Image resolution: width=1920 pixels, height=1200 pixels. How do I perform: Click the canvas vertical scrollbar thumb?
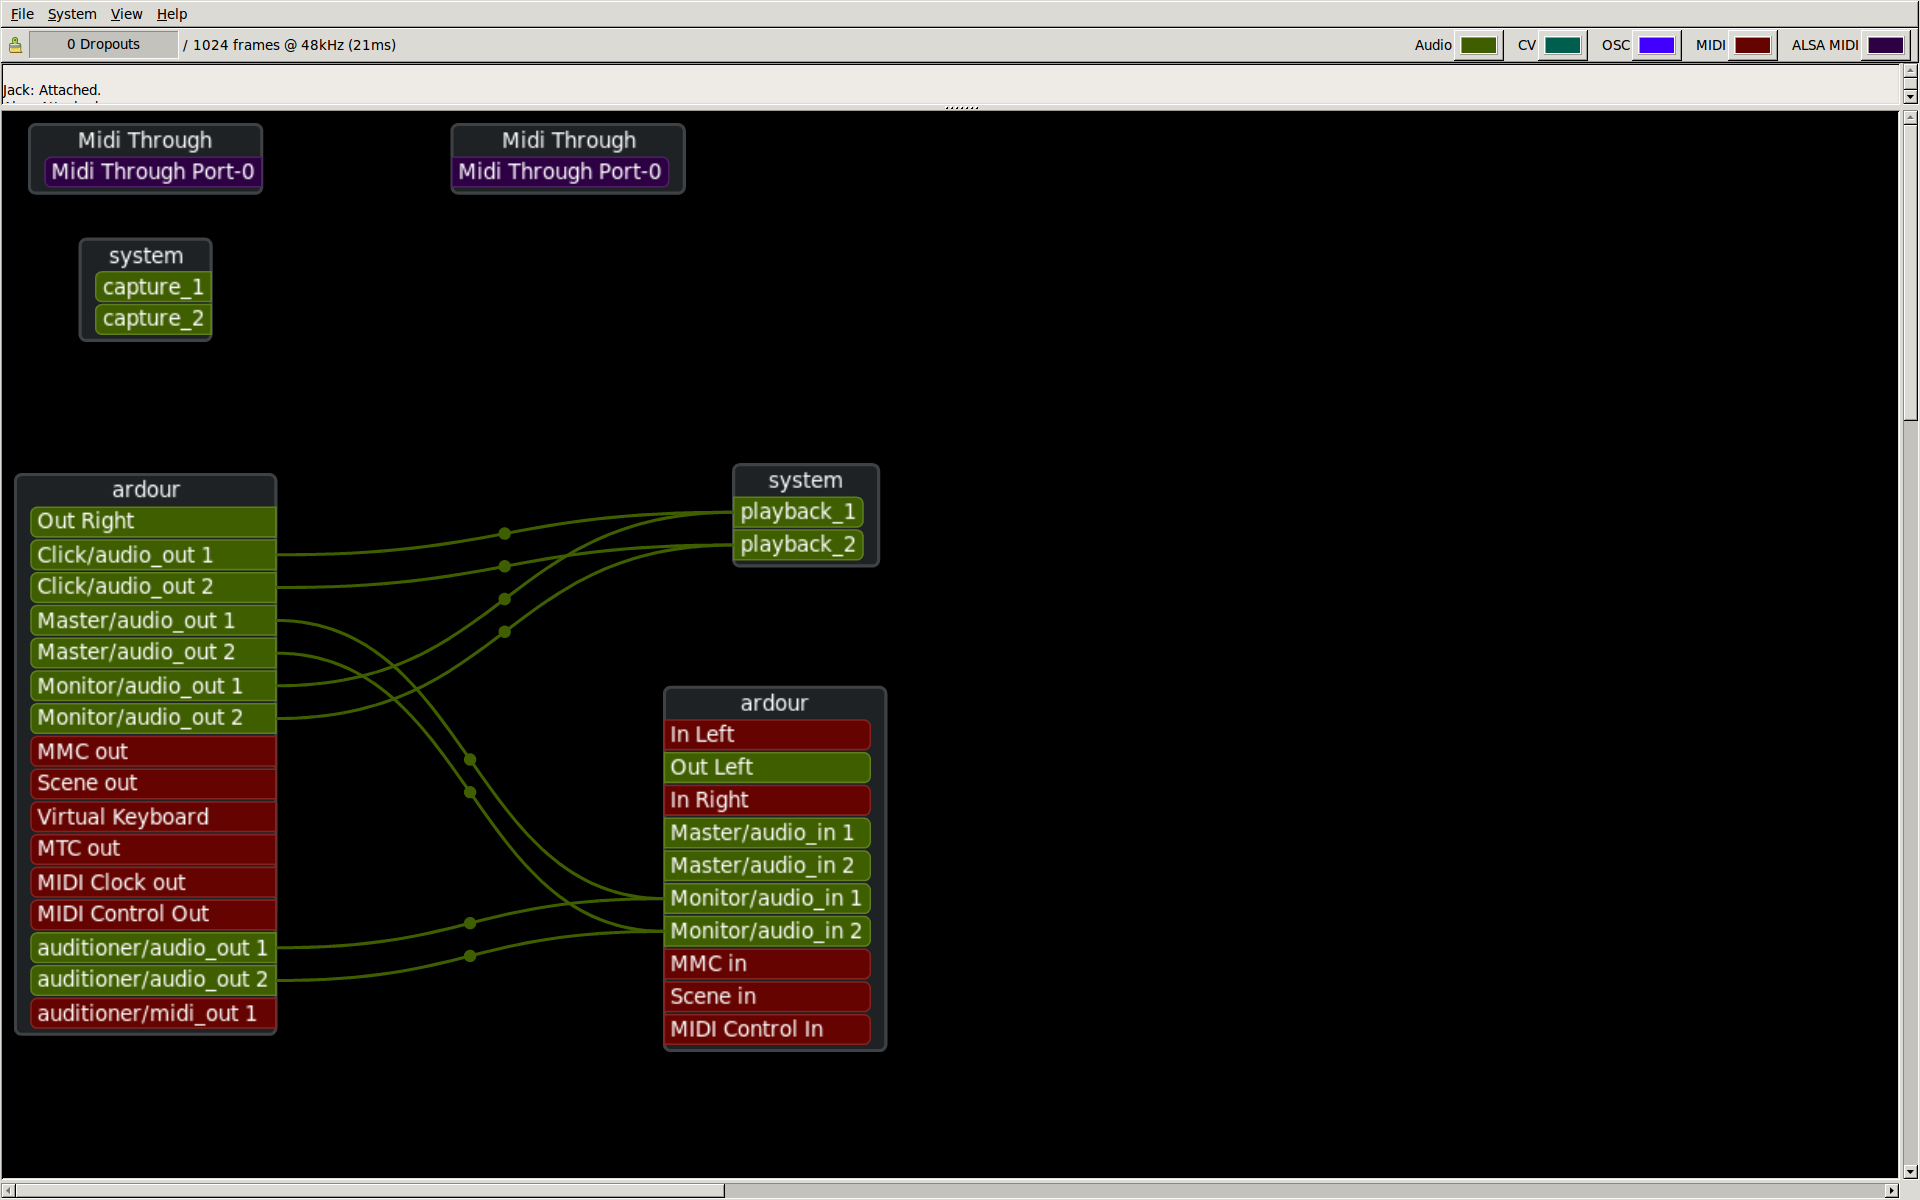pyautogui.click(x=1910, y=272)
